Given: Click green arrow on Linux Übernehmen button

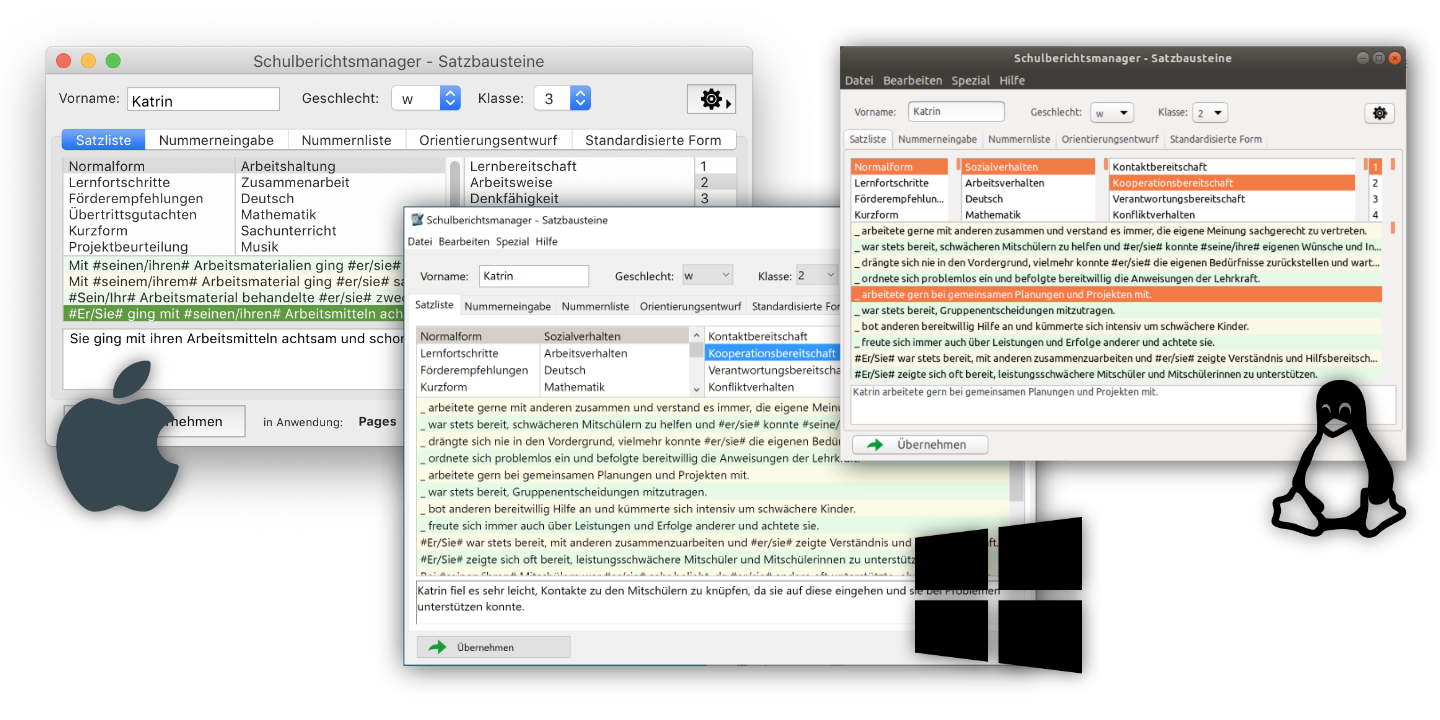Looking at the screenshot, I should point(875,444).
